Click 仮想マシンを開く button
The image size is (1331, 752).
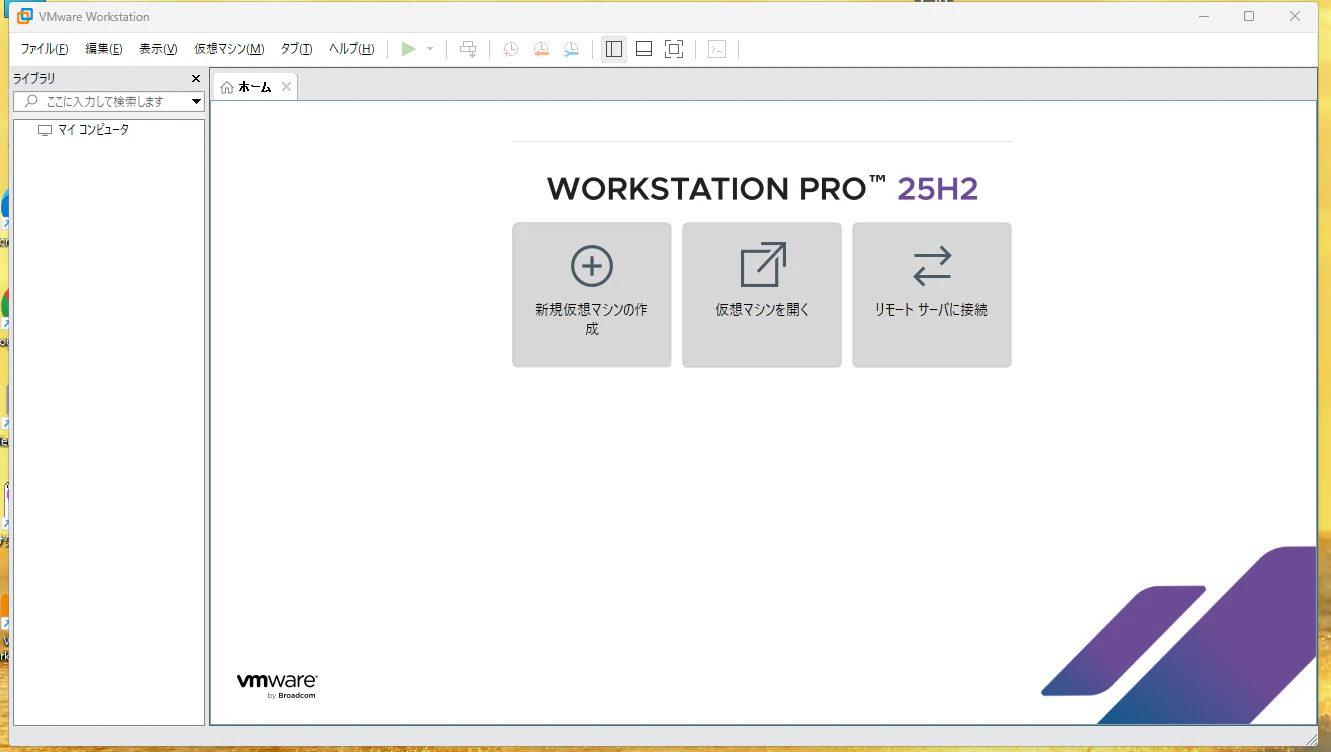tap(762, 295)
